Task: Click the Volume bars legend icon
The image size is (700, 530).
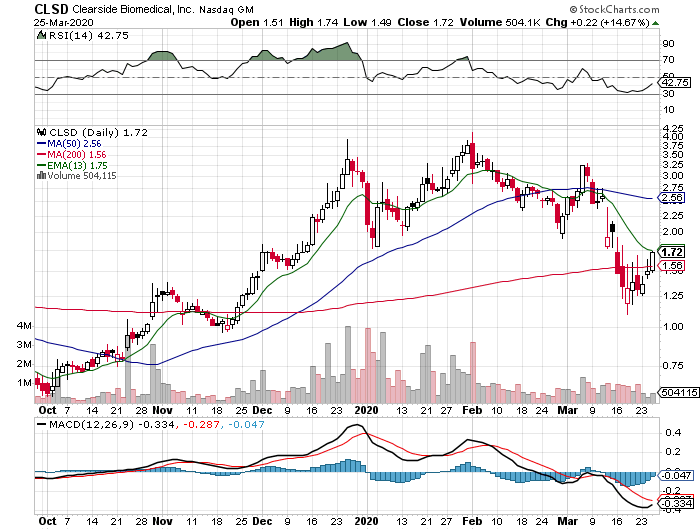Action: pos(41,175)
